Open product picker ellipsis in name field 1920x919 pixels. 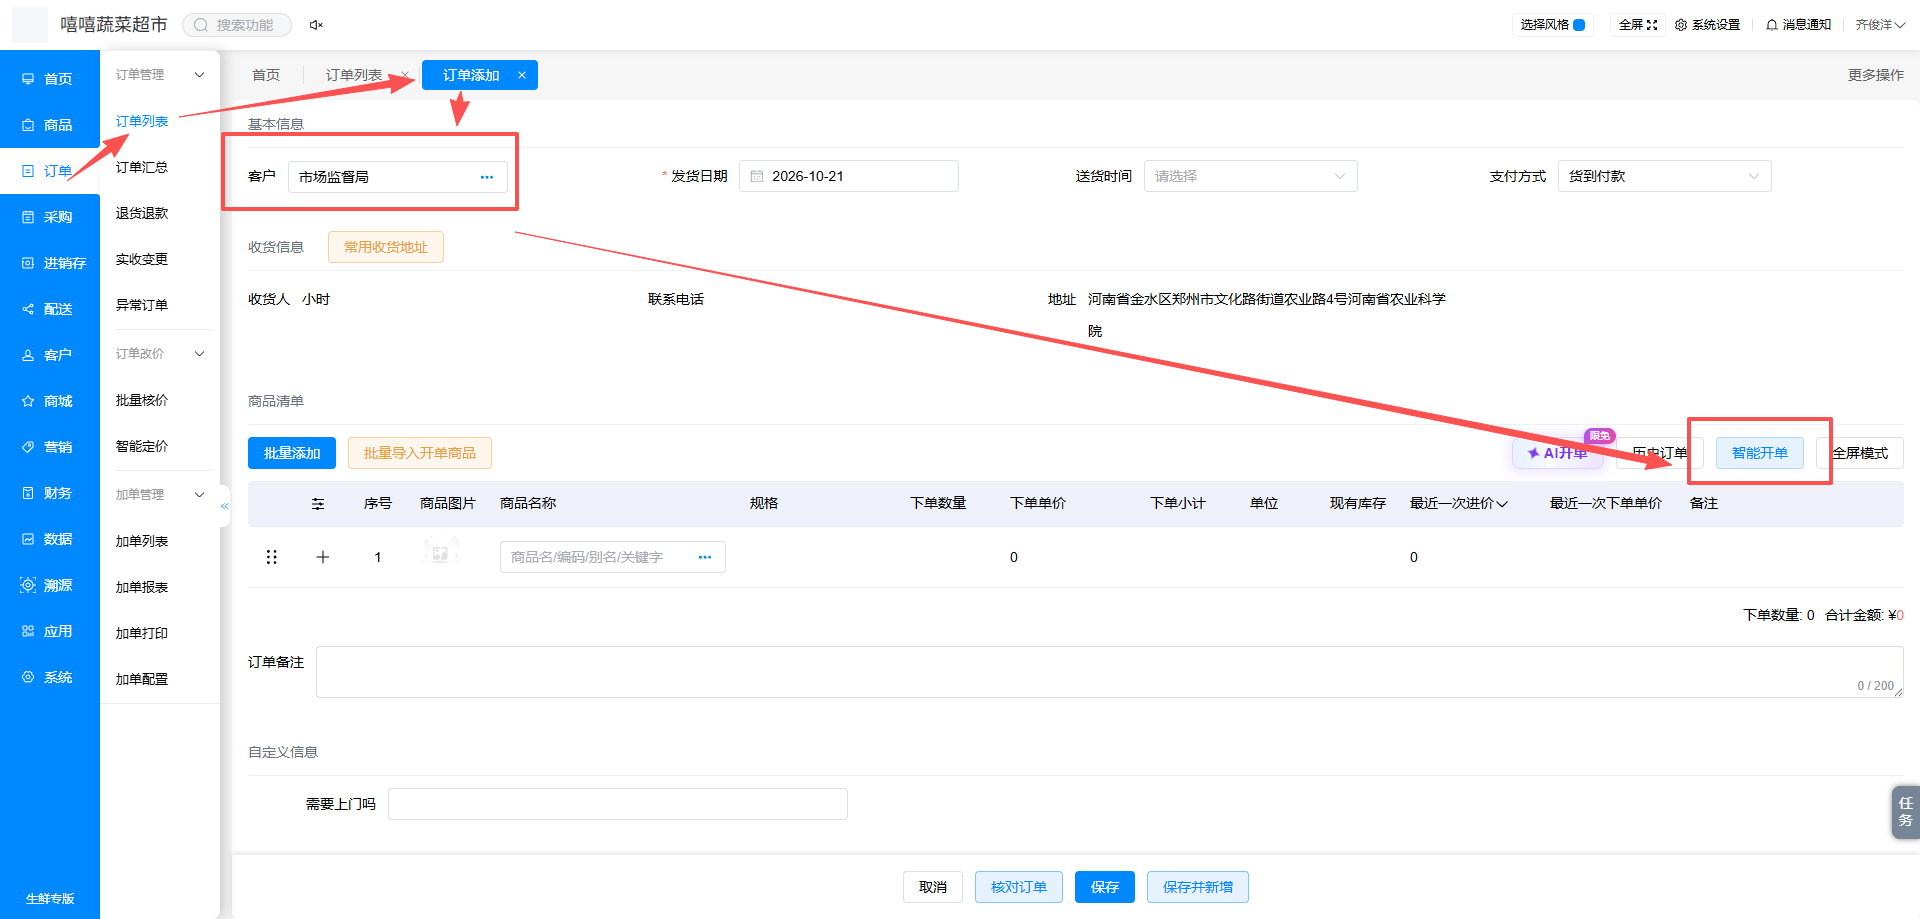point(705,557)
